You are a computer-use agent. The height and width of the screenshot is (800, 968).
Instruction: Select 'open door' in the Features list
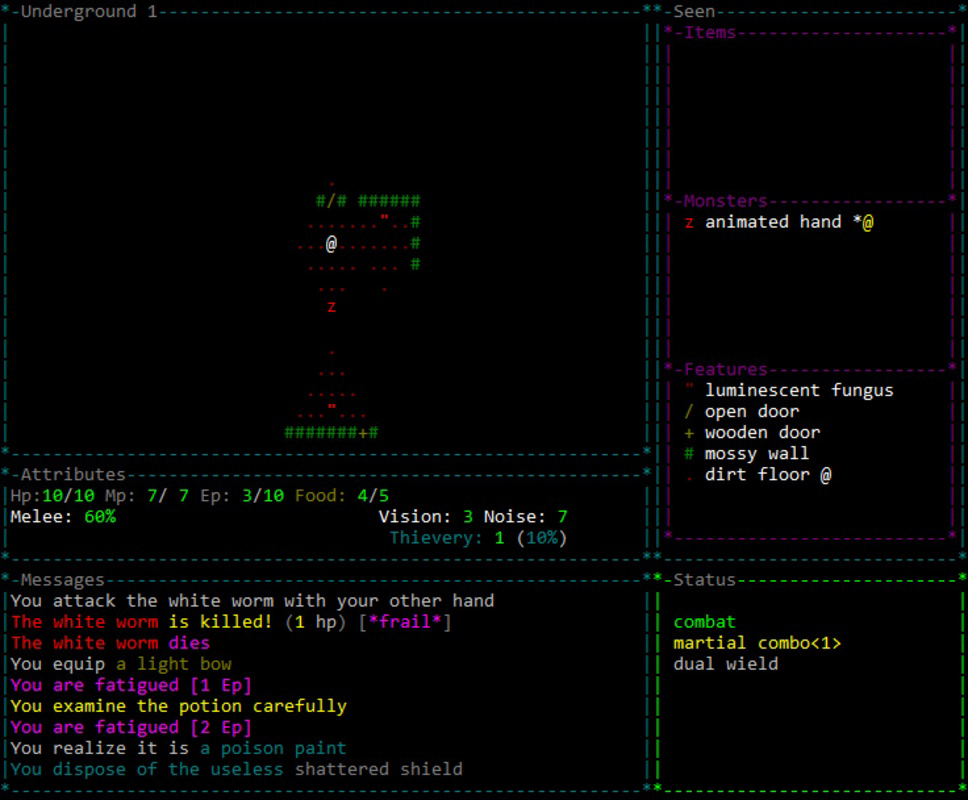point(752,412)
